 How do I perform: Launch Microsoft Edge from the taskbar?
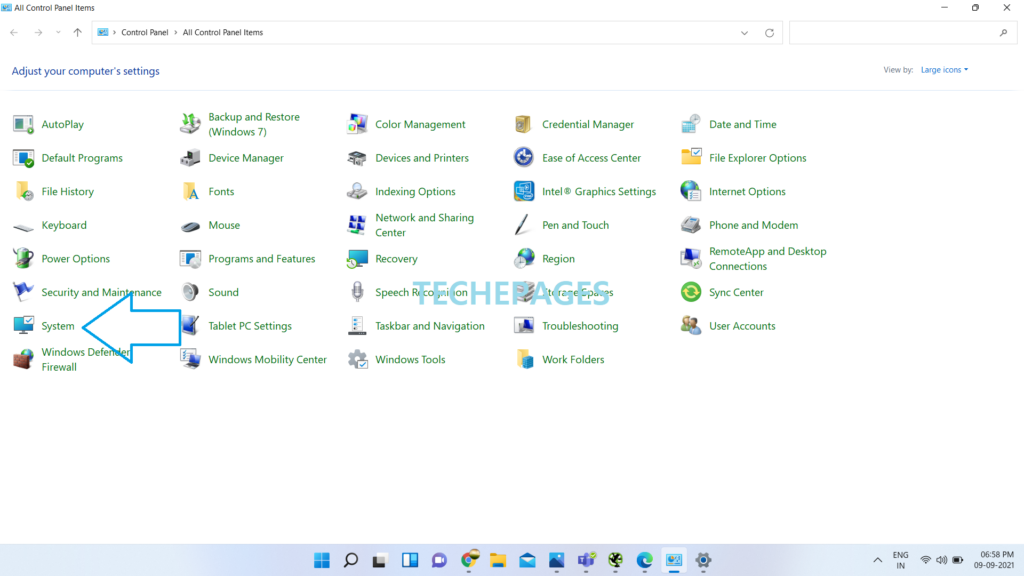(x=645, y=560)
